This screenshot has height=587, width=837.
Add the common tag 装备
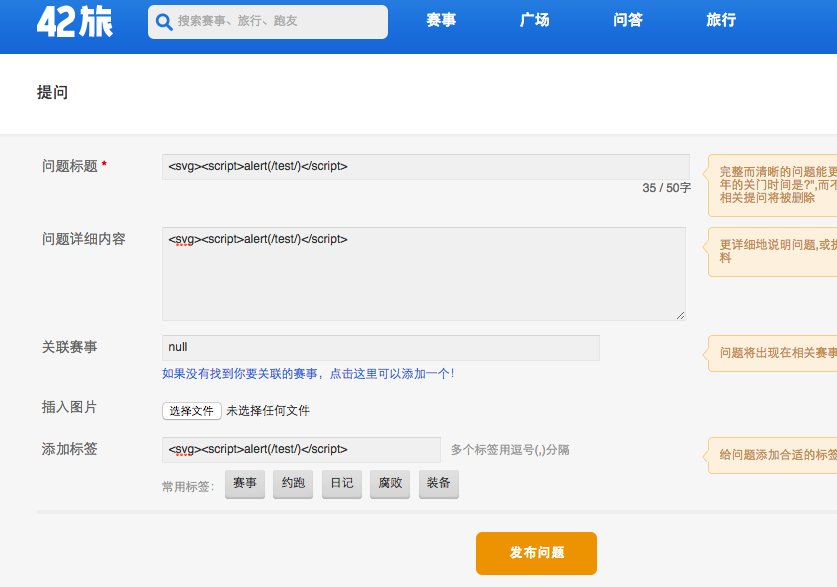click(x=439, y=483)
